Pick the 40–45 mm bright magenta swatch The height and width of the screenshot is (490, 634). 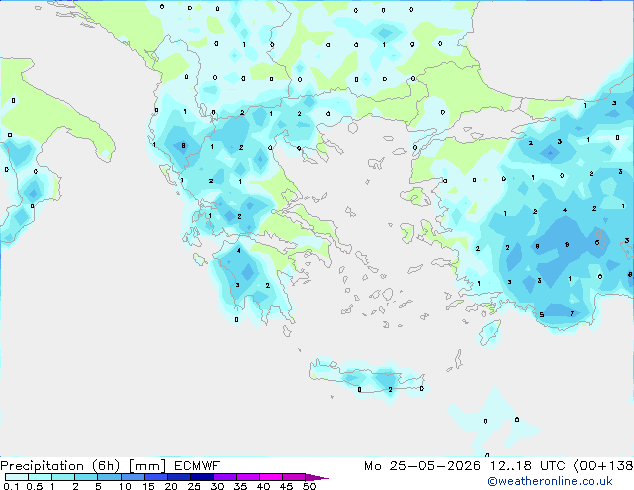coord(271,477)
